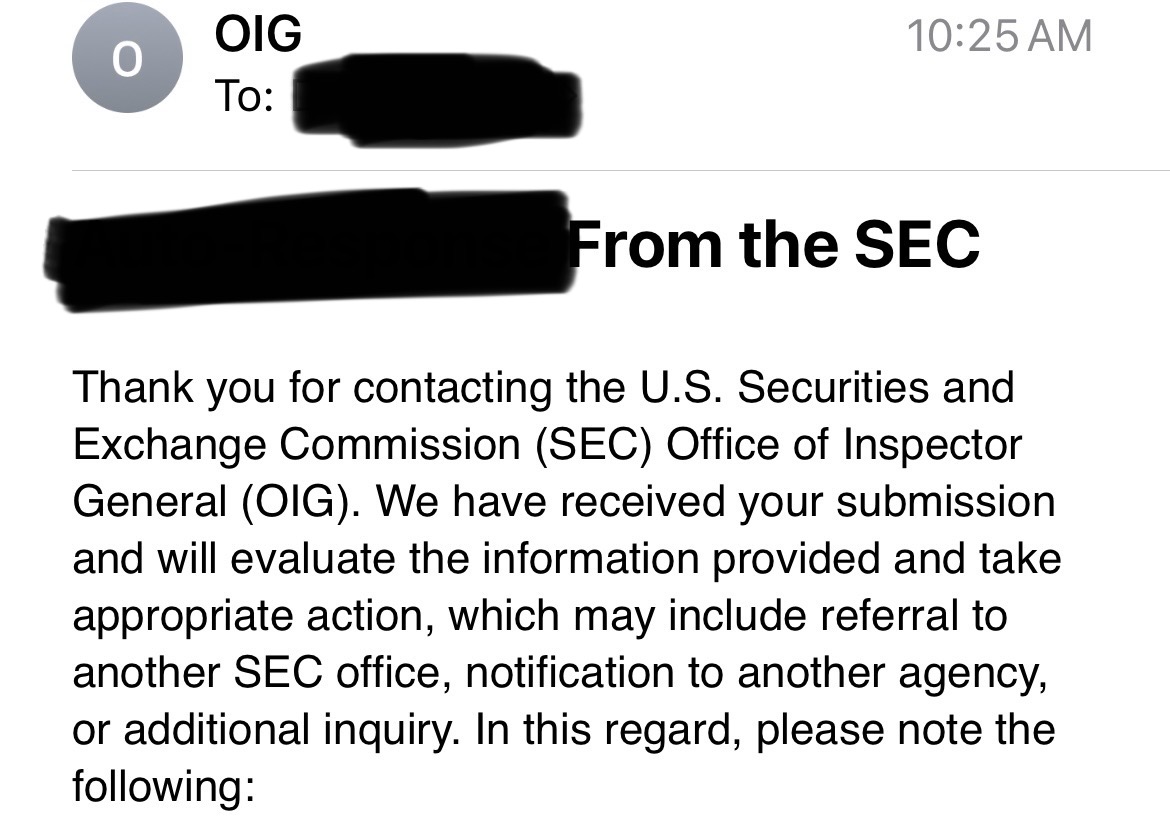1170x829 pixels.
Task: Click the "Office of Inspector" phrase
Action: (843, 445)
